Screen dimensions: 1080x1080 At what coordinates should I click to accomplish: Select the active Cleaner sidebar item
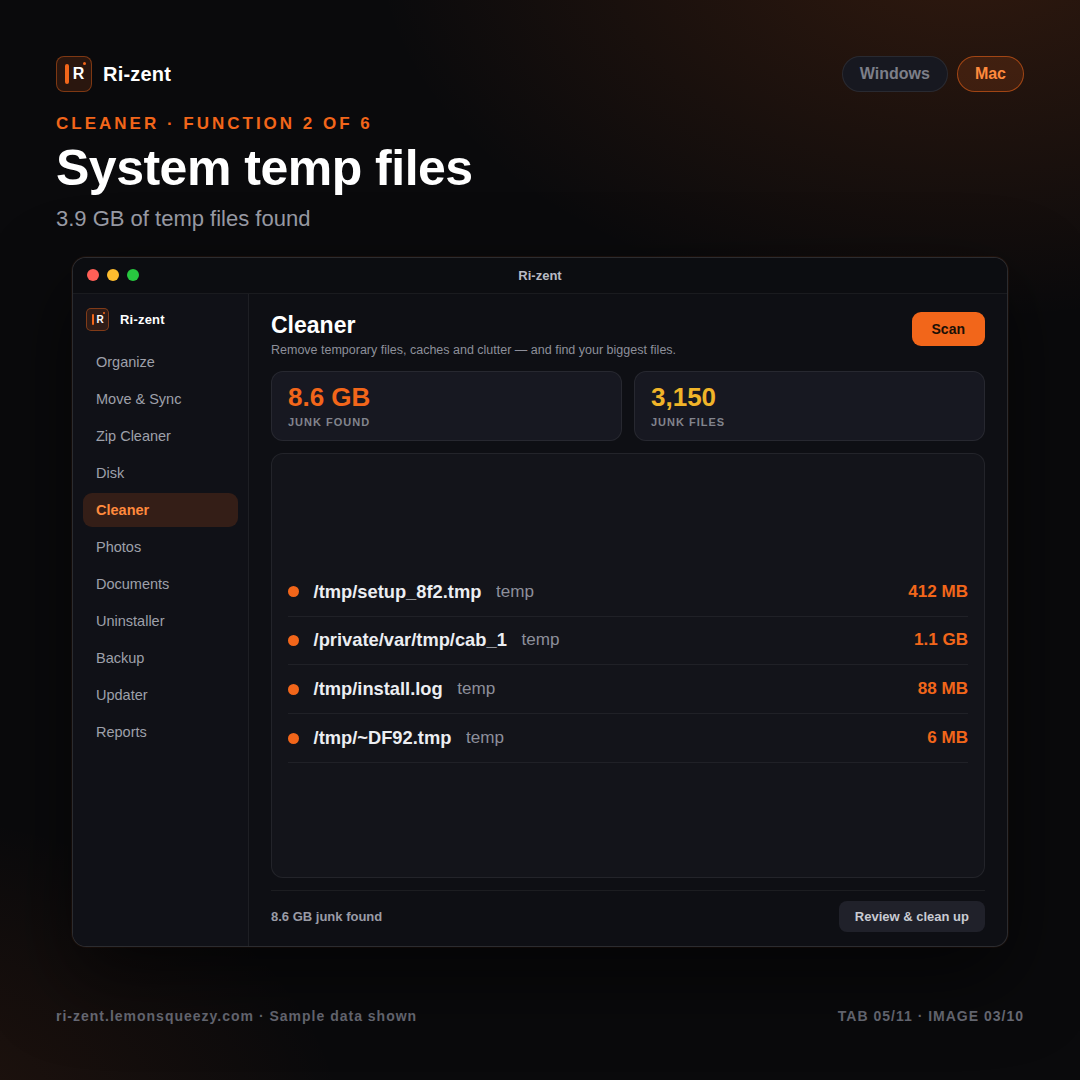[160, 510]
